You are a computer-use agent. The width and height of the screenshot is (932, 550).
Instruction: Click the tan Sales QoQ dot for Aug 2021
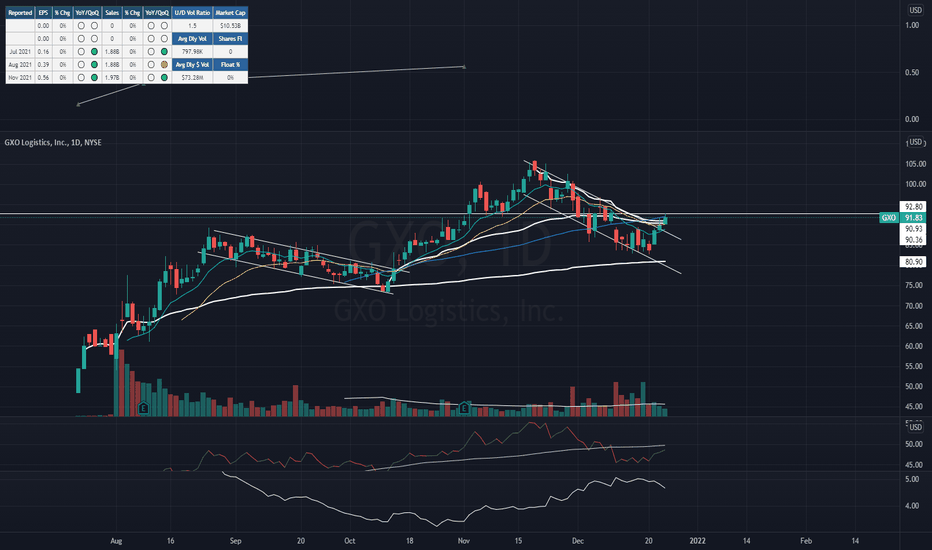tap(164, 64)
